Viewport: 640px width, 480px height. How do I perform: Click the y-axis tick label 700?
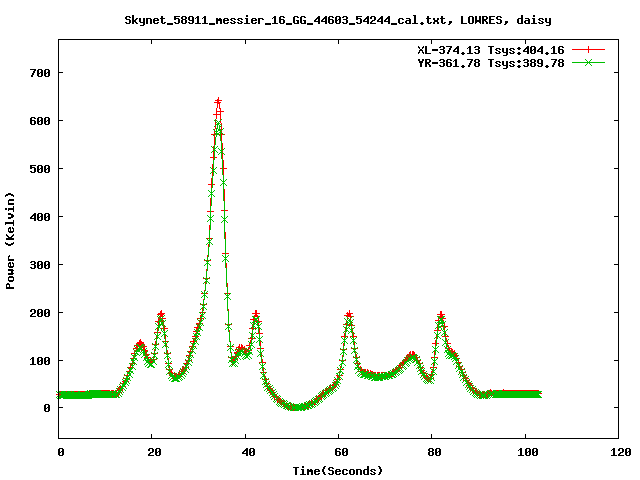(x=40, y=73)
